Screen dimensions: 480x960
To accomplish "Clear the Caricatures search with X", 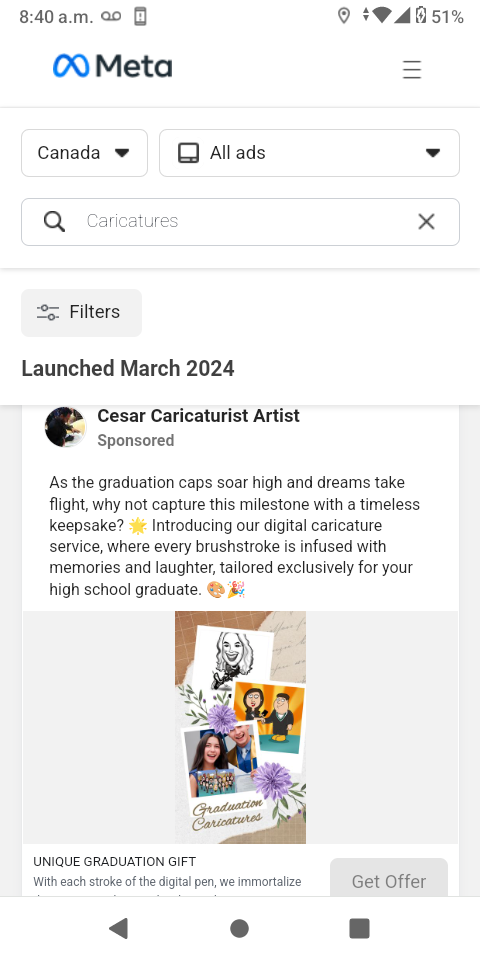I will point(426,222).
